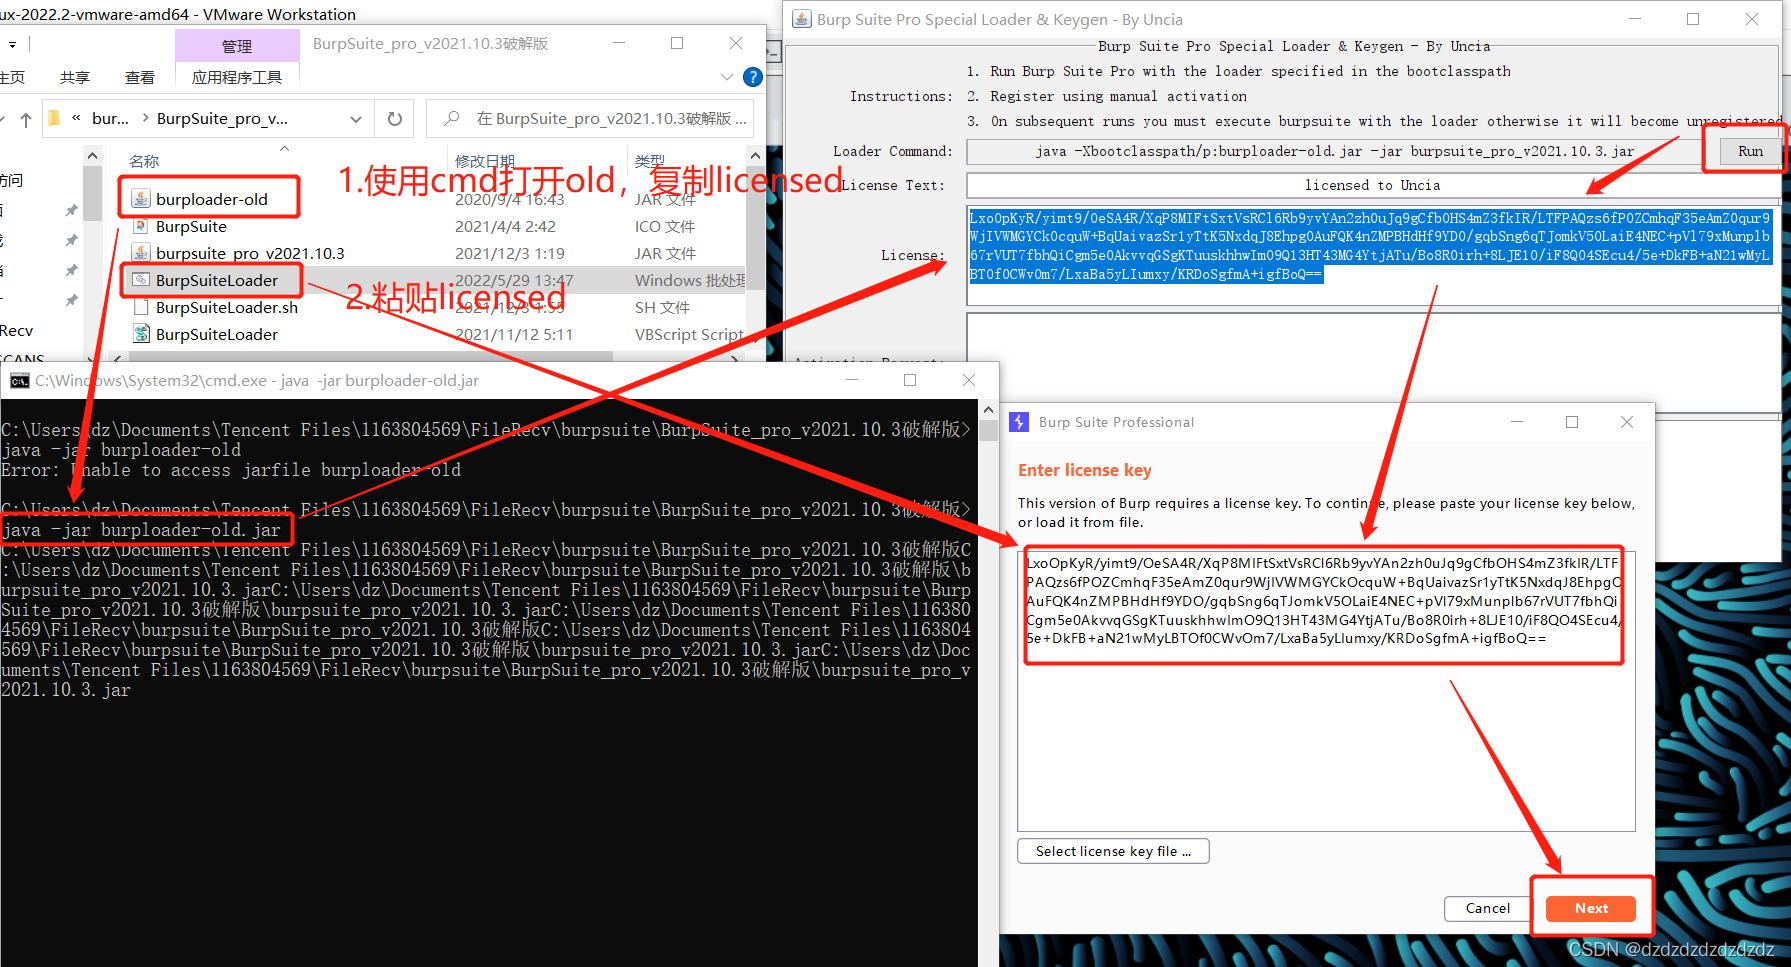Image resolution: width=1791 pixels, height=967 pixels.
Task: Click the License Text field
Action: [1373, 185]
